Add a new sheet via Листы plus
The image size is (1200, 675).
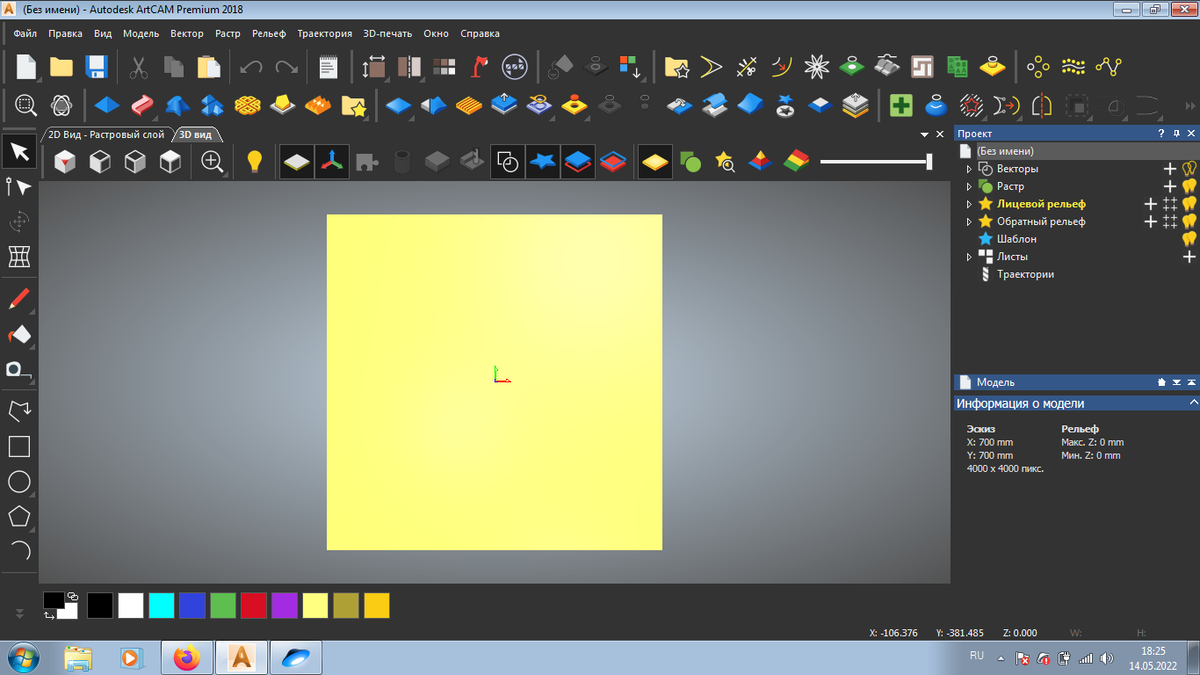1189,257
